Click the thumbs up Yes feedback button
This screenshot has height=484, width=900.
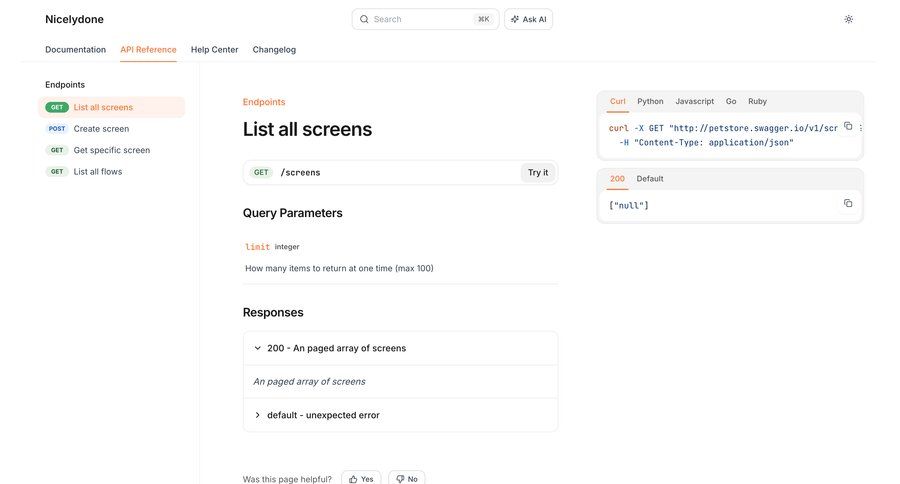click(x=361, y=479)
